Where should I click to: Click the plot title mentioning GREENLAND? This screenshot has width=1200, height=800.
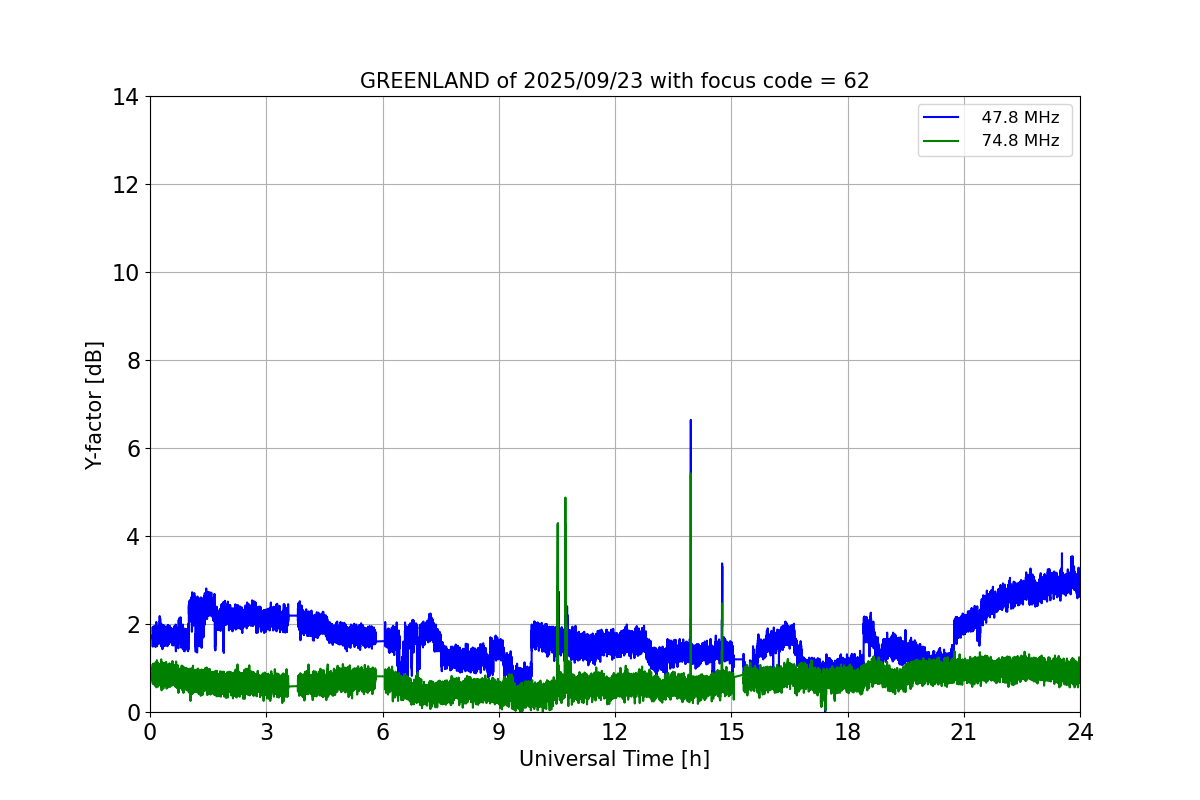click(614, 81)
